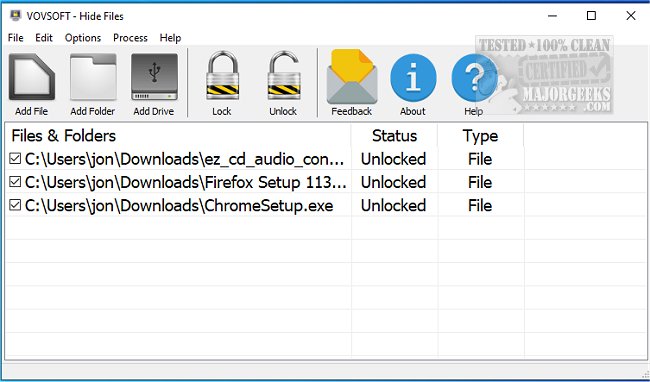The image size is (650, 382).
Task: Open the Process menu
Action: [130, 38]
